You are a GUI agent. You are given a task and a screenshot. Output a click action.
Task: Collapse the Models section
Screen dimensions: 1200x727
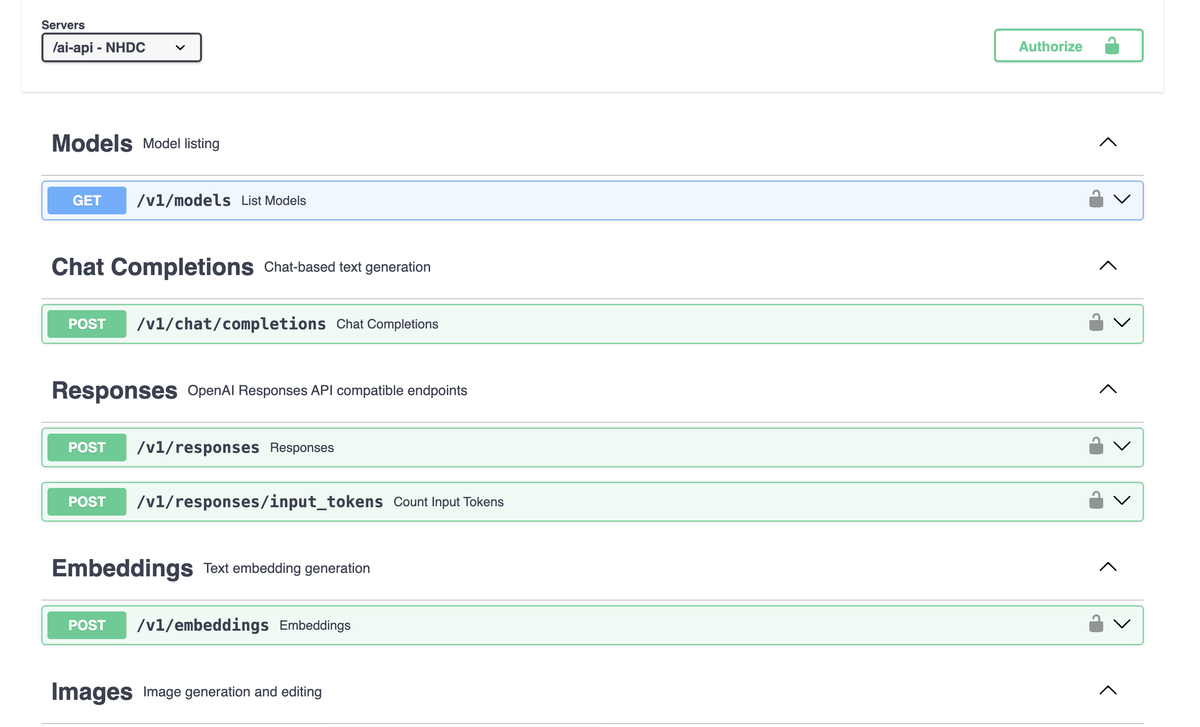(1108, 142)
